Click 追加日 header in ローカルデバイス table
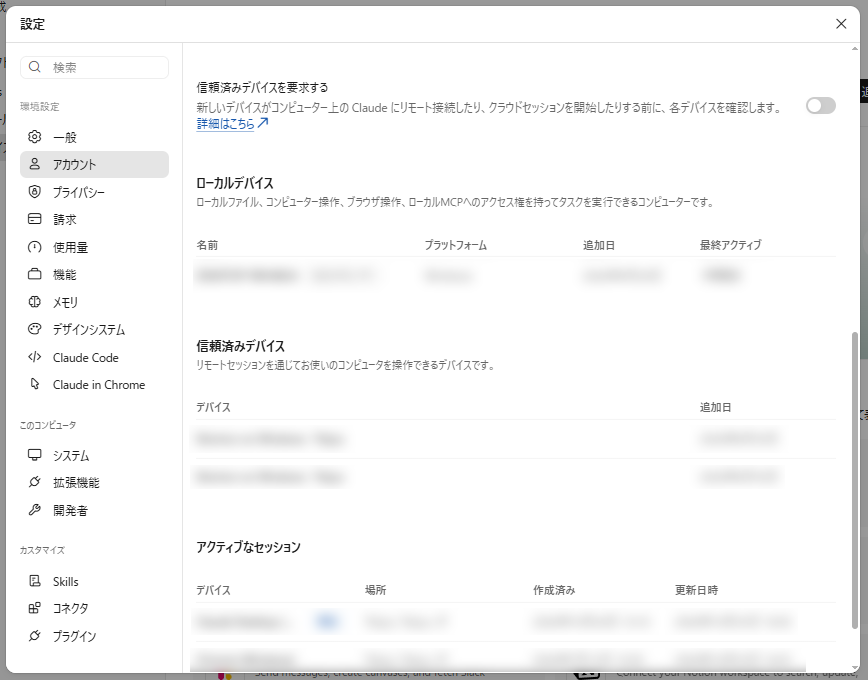The width and height of the screenshot is (868, 680). (x=598, y=245)
